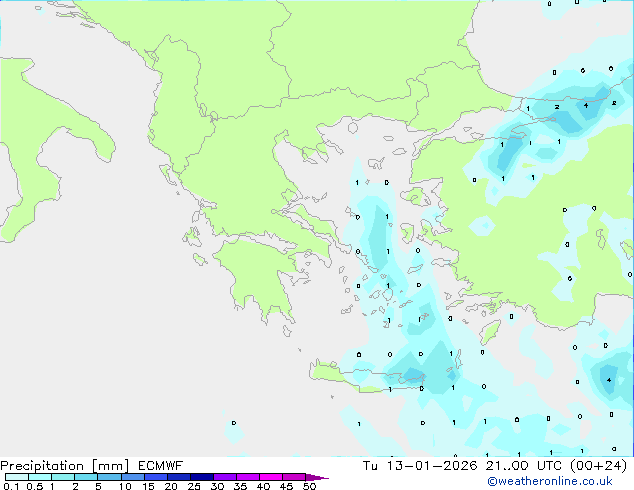Click the 35–40 mm violet legend swatch
This screenshot has height=490, width=634.
coord(247,477)
